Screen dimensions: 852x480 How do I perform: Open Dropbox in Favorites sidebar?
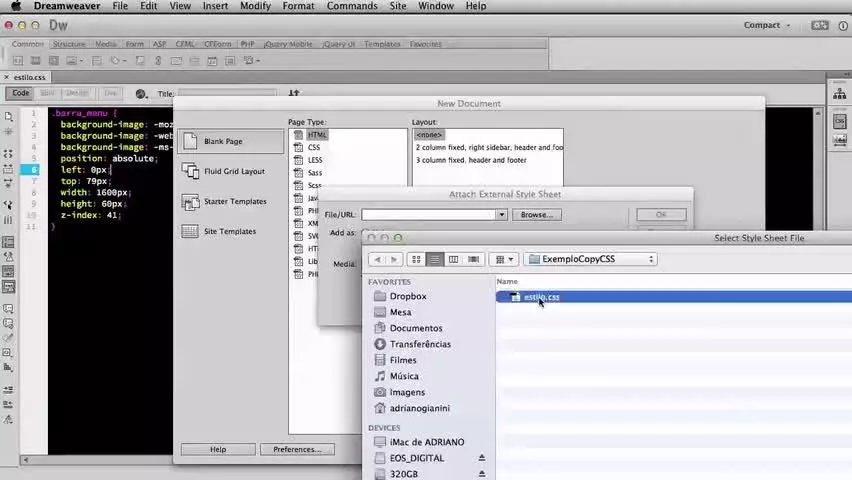pyautogui.click(x=408, y=296)
